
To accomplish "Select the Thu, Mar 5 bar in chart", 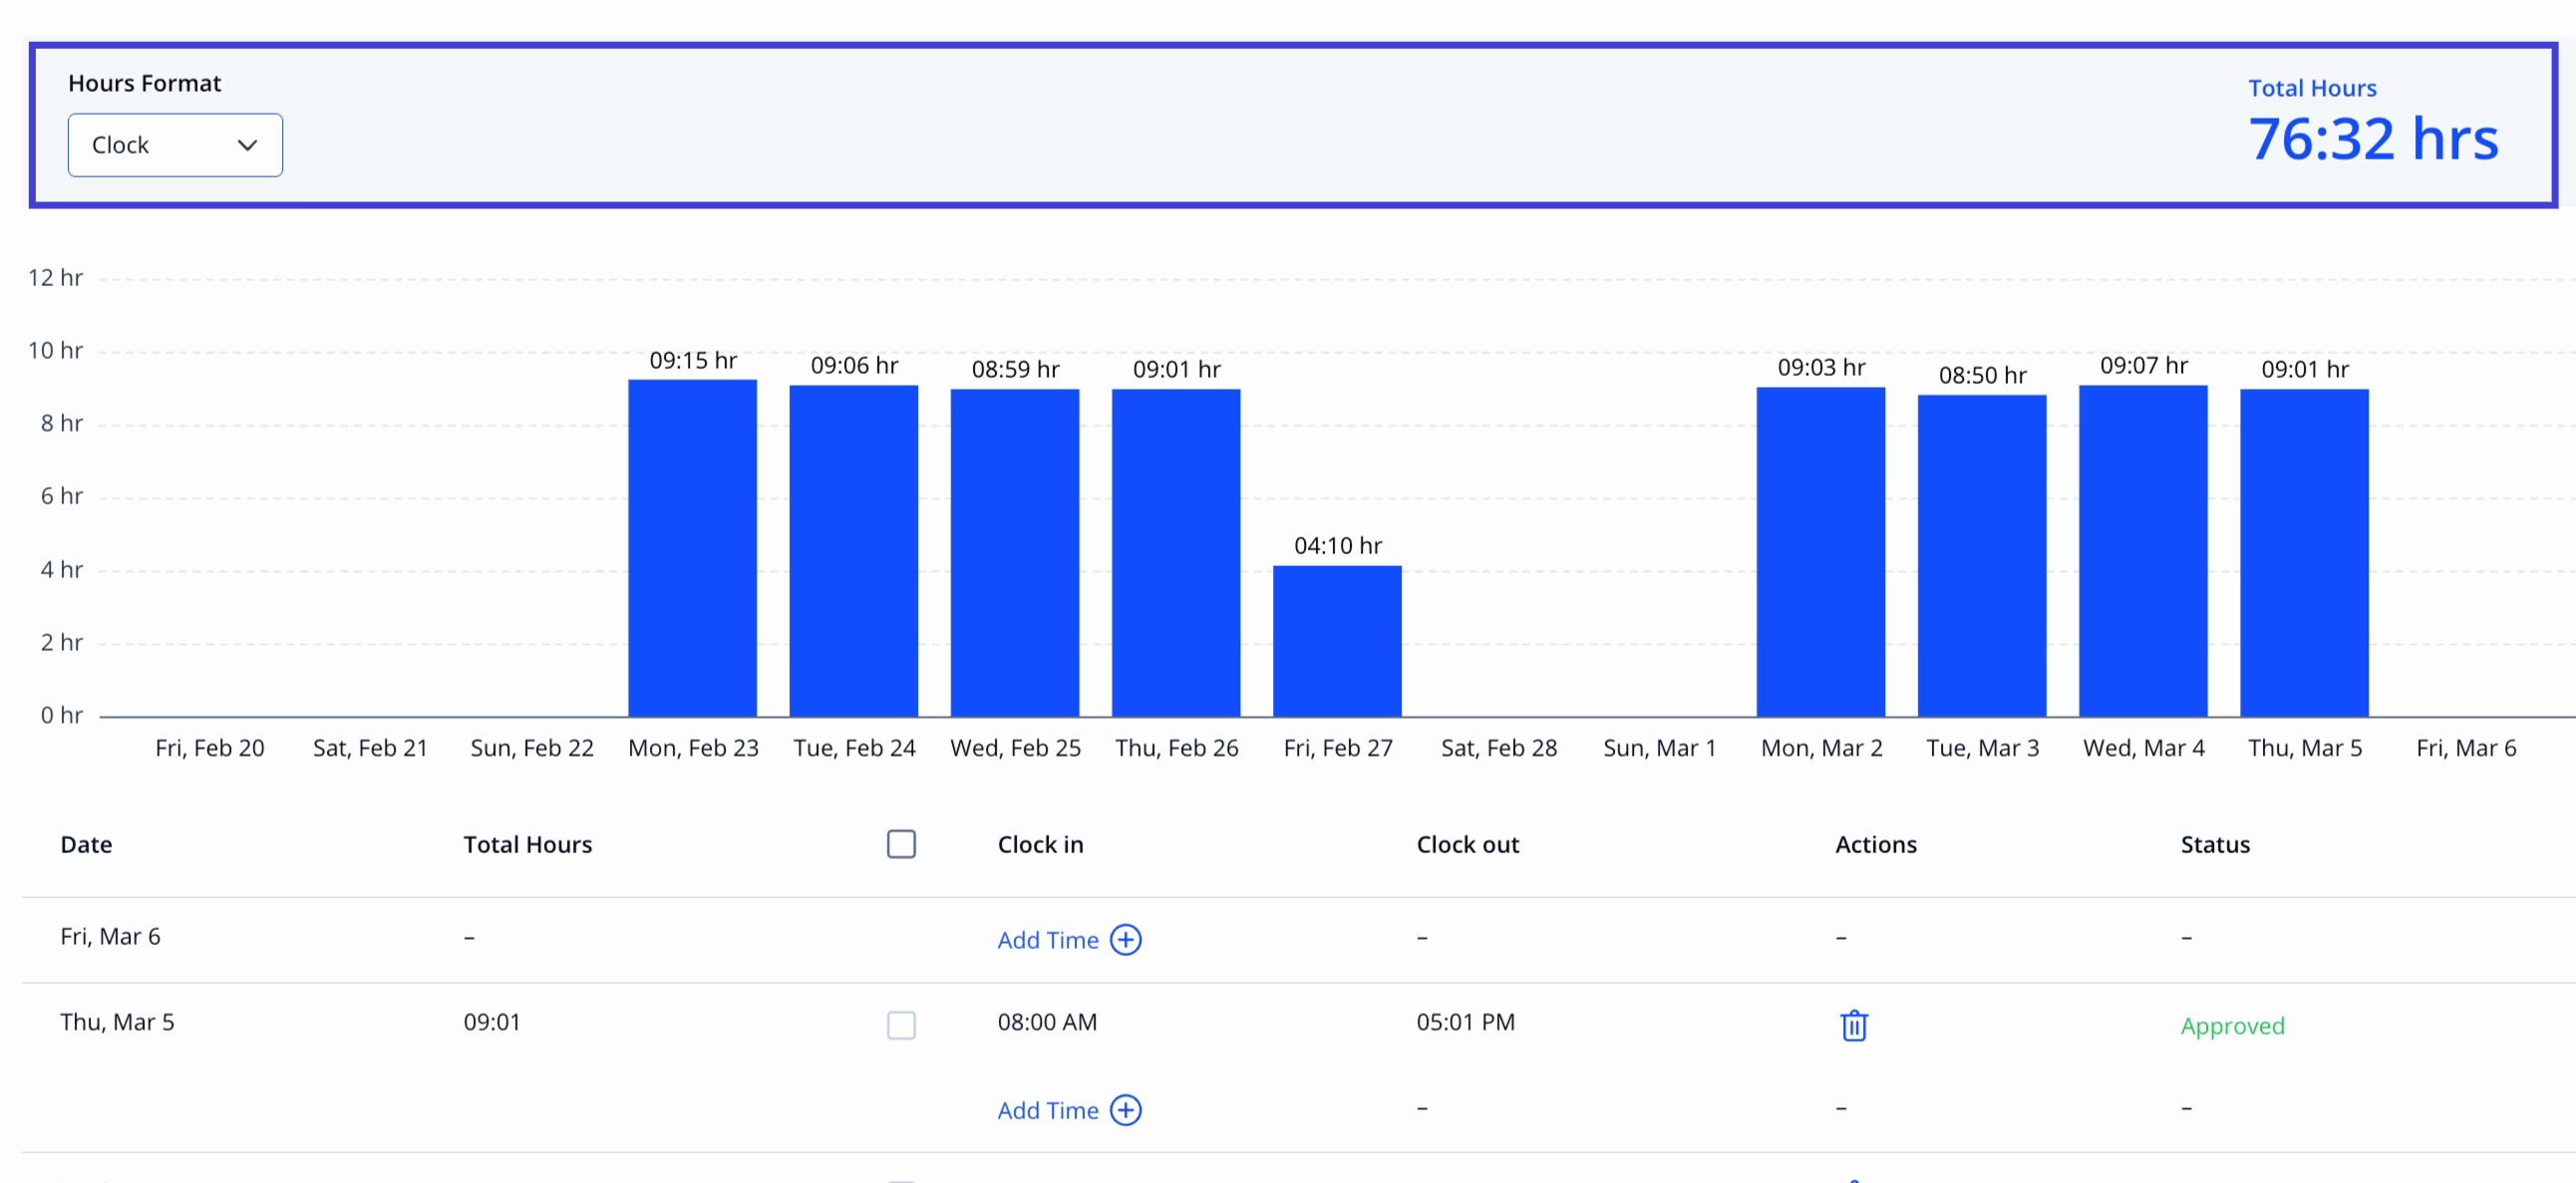I will tap(2304, 553).
